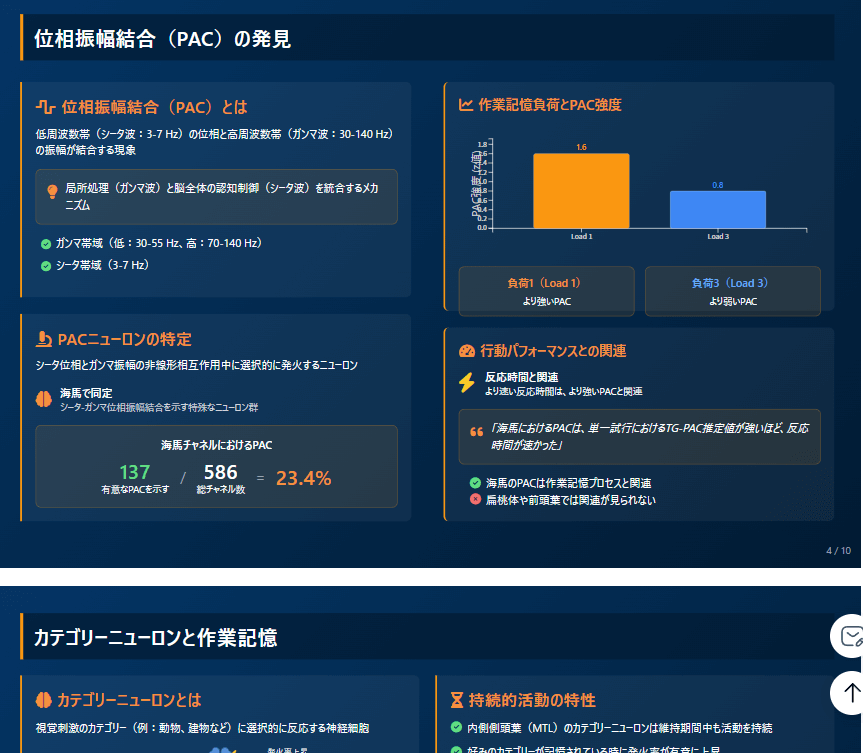Click the シータ位相とガンマ振幅の非線形相互作用 description
Image resolution: width=863 pixels, height=753 pixels.
196,365
